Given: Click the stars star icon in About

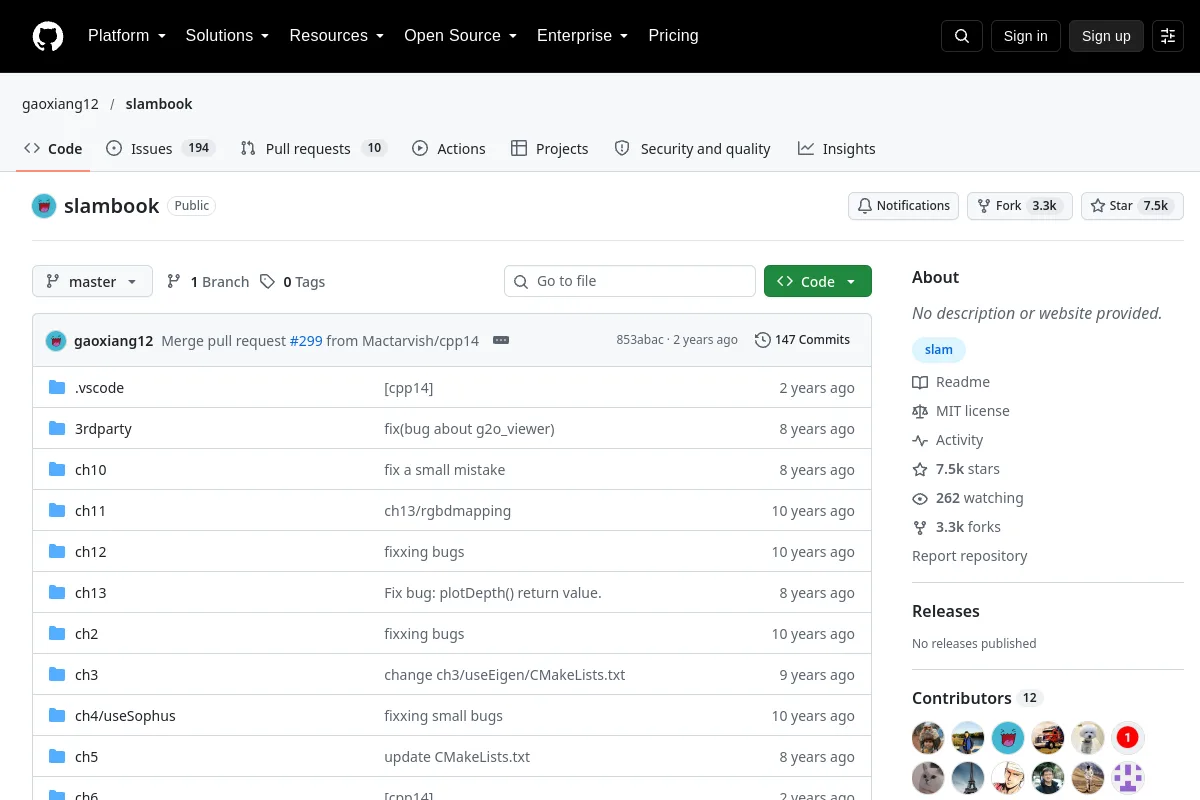Looking at the screenshot, I should tap(920, 469).
